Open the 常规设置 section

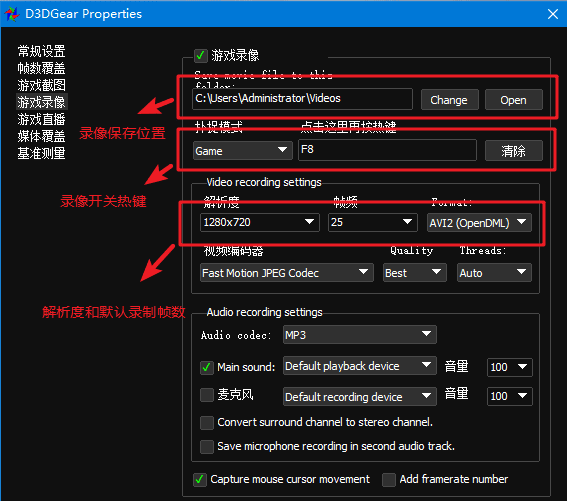point(42,51)
